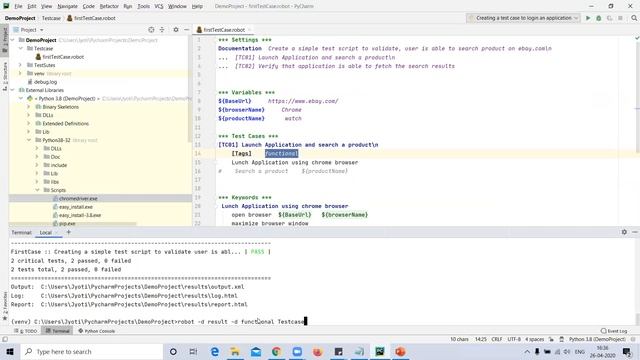Select debug.log file in project tree
This screenshot has height=360, width=640.
click(45, 82)
